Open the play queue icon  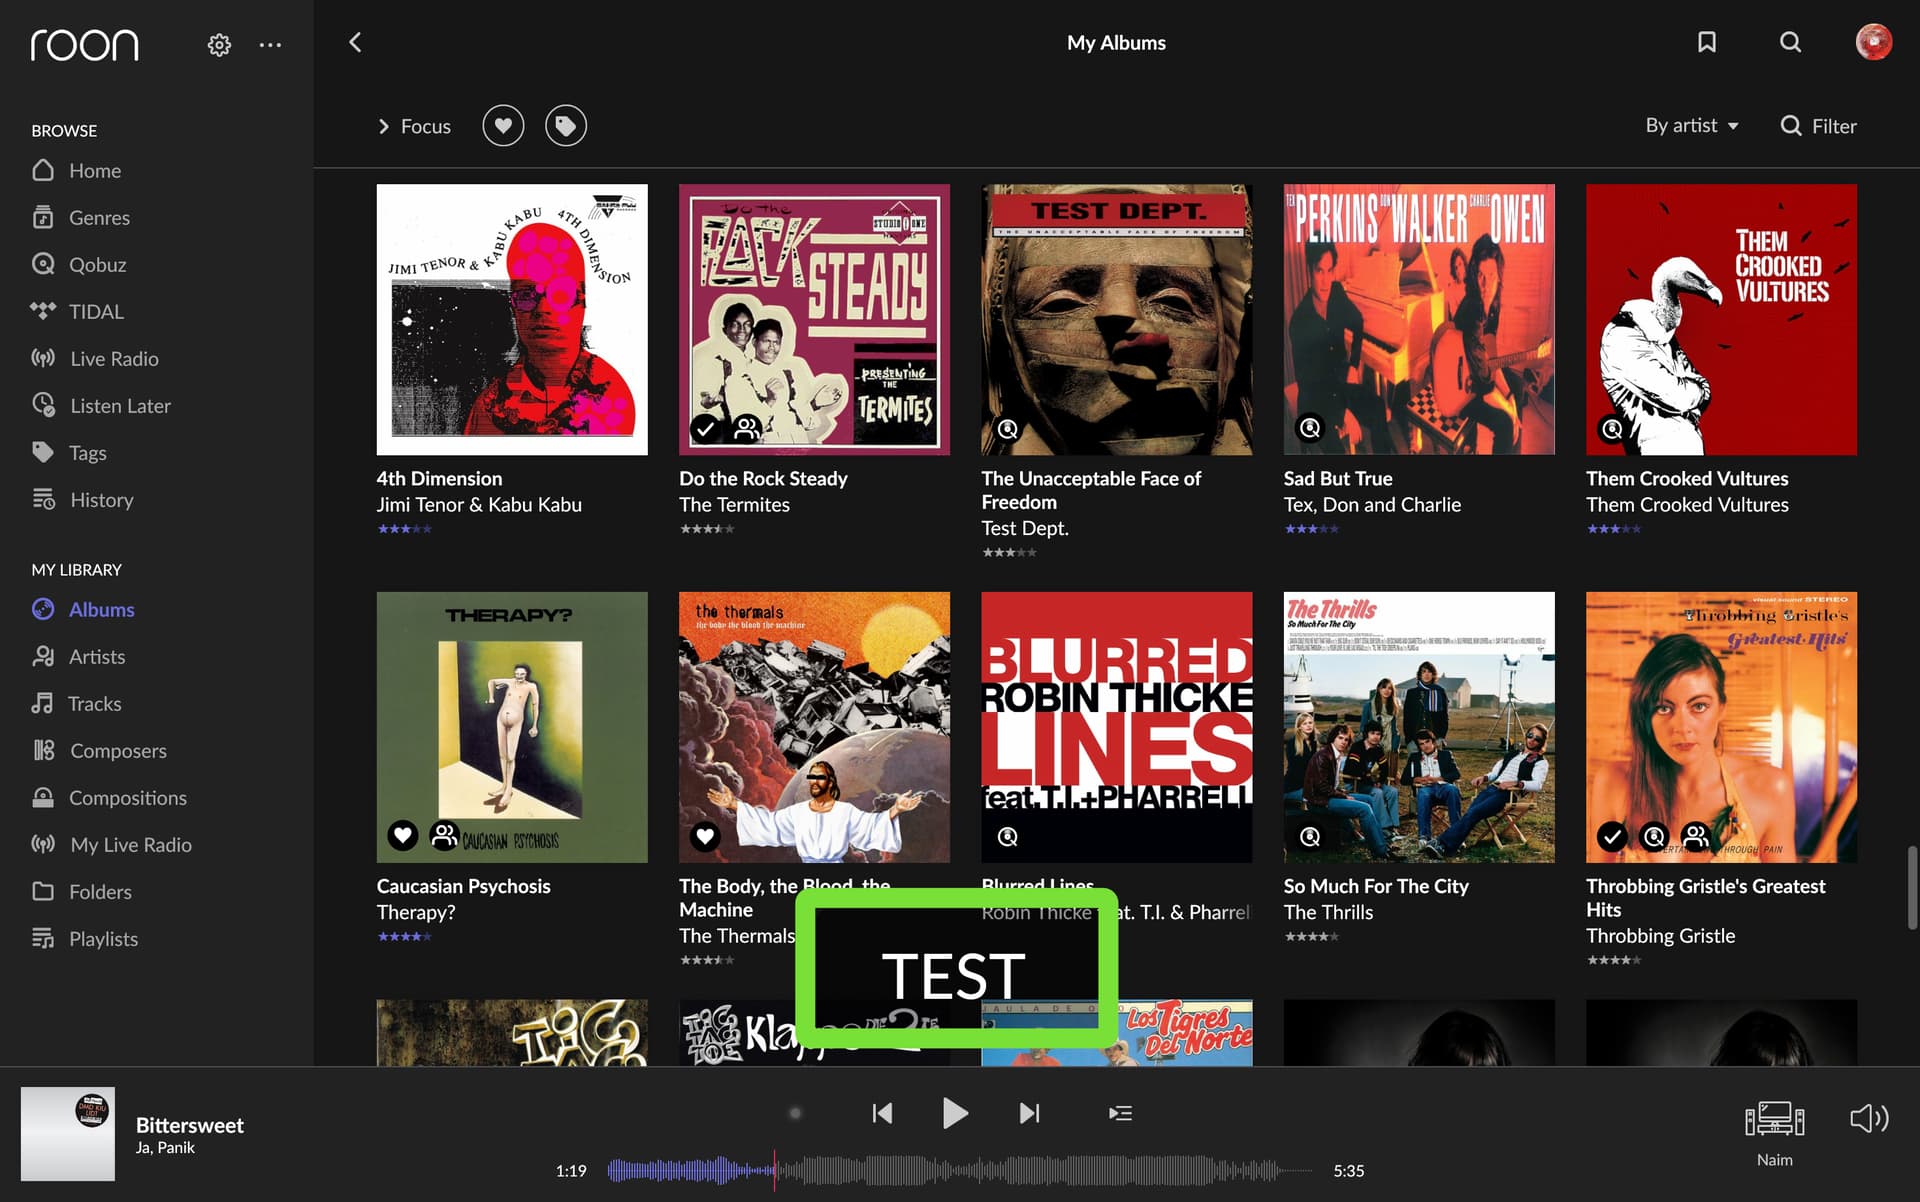click(x=1120, y=1113)
